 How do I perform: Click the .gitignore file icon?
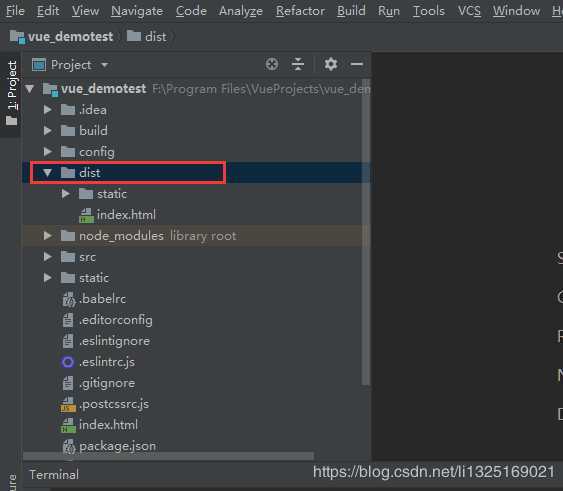point(68,383)
